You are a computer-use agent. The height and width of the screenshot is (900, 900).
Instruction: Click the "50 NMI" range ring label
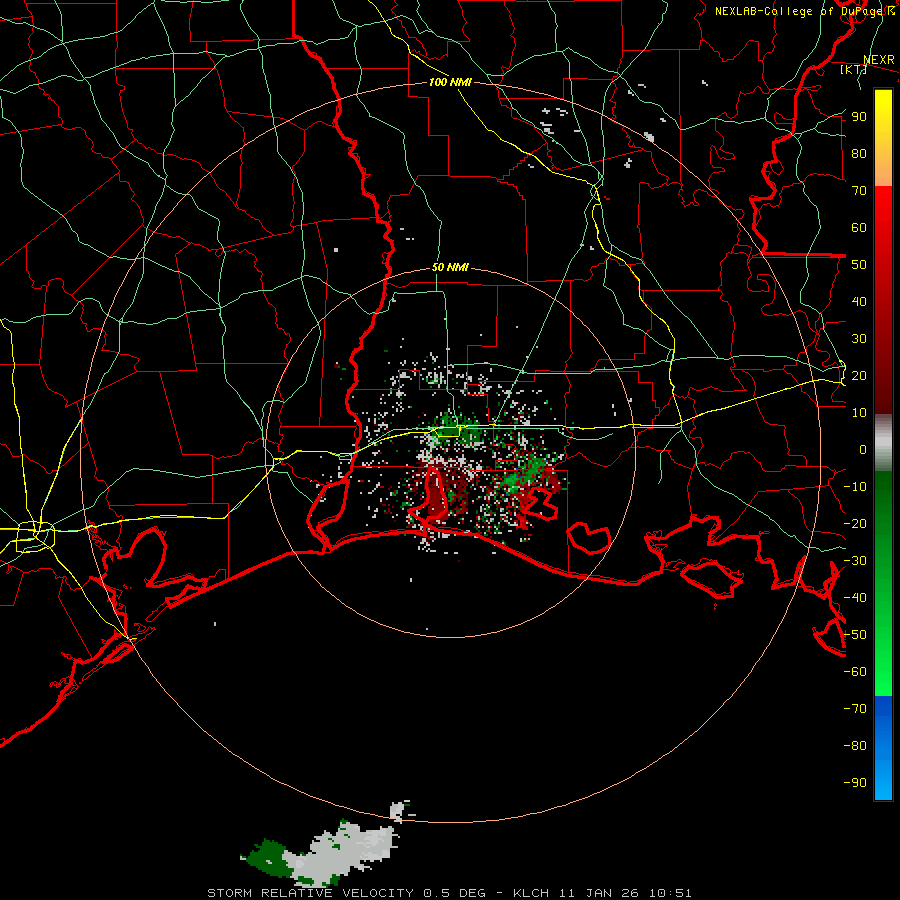[x=450, y=267]
